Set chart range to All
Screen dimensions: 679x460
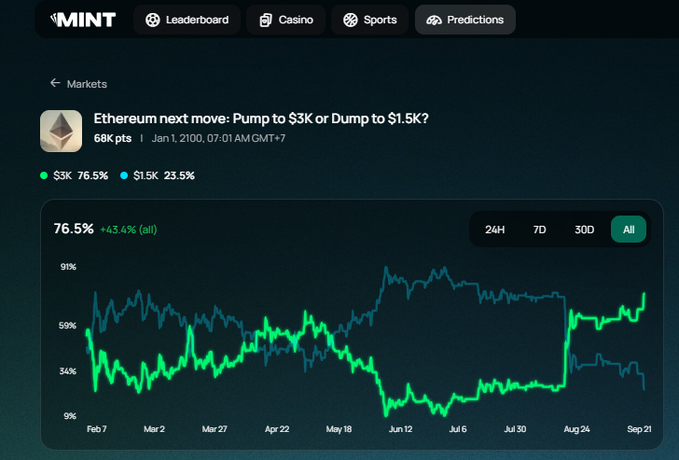coord(628,230)
